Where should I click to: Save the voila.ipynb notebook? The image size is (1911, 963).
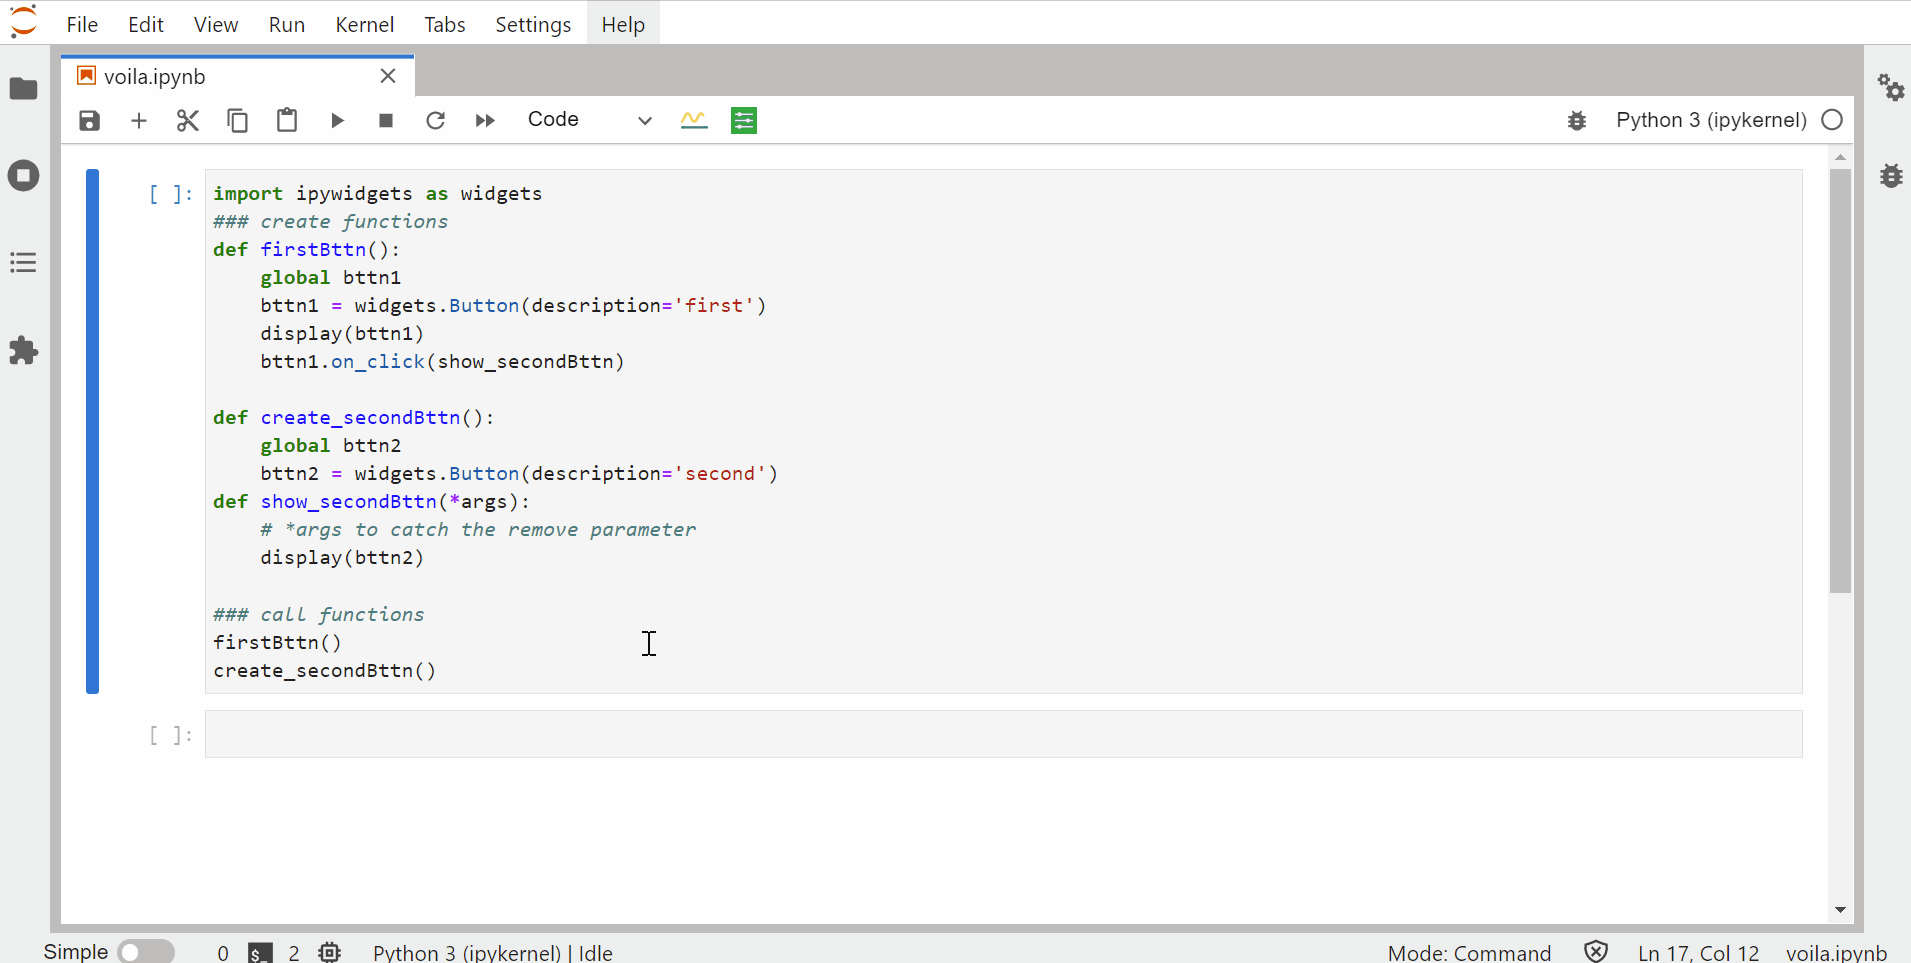click(x=88, y=120)
